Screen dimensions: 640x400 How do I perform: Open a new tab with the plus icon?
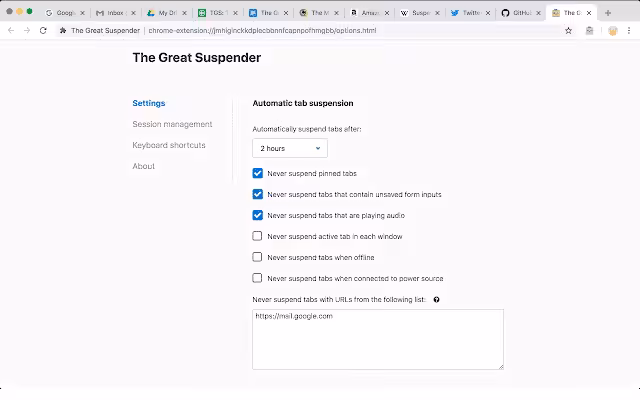pos(608,13)
